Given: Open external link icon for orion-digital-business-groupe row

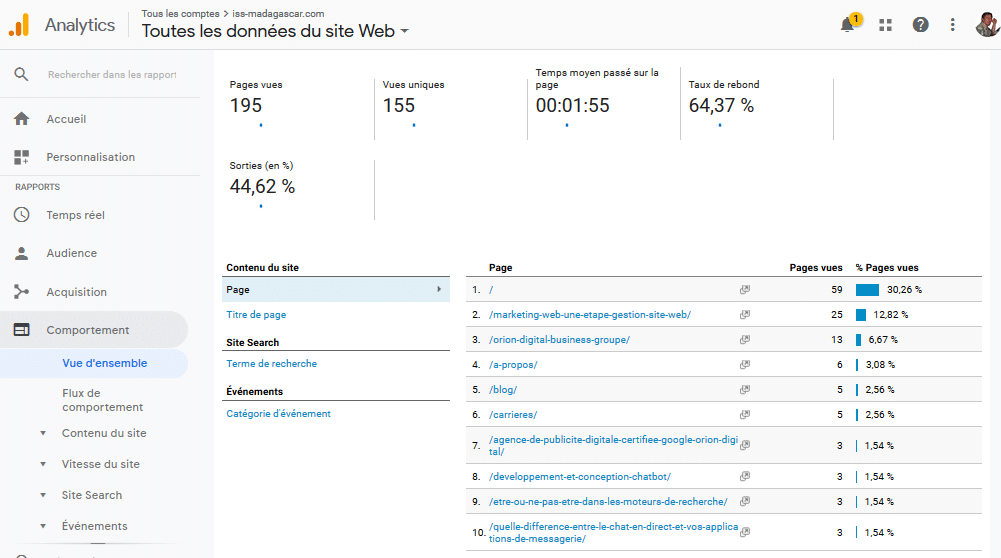Looking at the screenshot, I should tap(744, 340).
